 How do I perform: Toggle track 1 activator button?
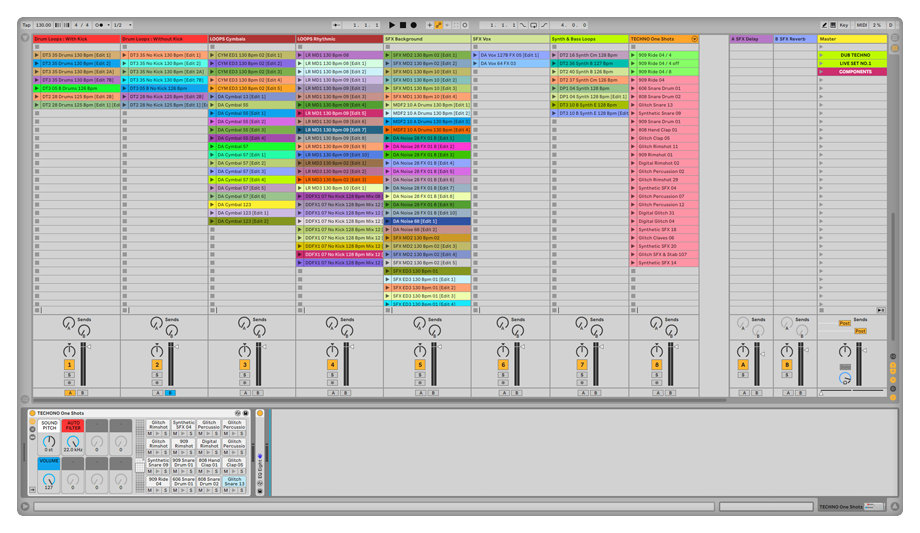click(69, 365)
